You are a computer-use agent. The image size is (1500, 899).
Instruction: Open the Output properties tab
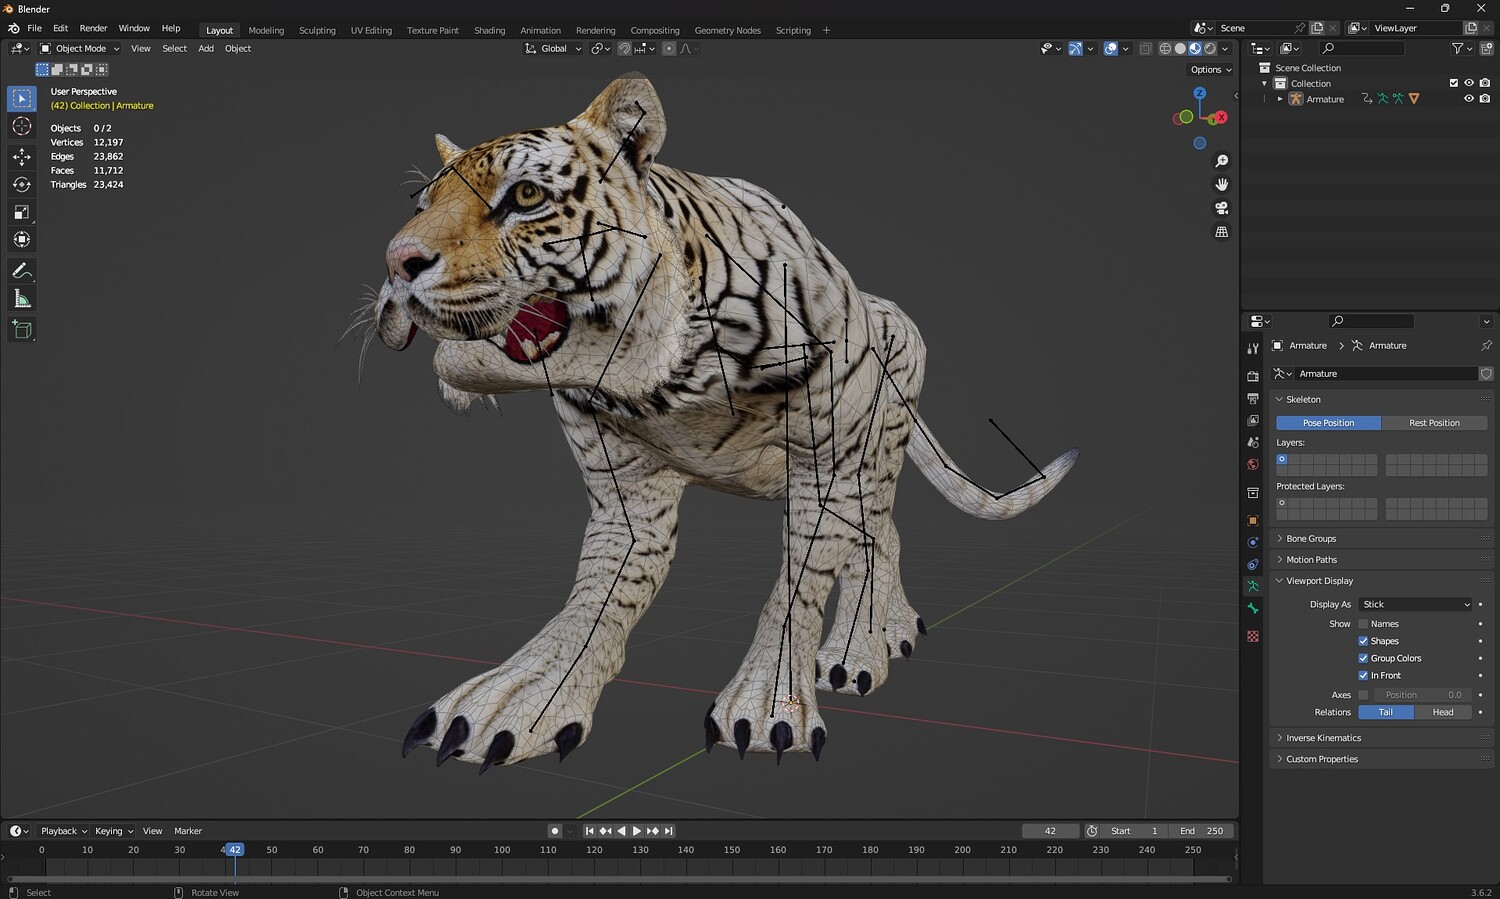coord(1253,399)
